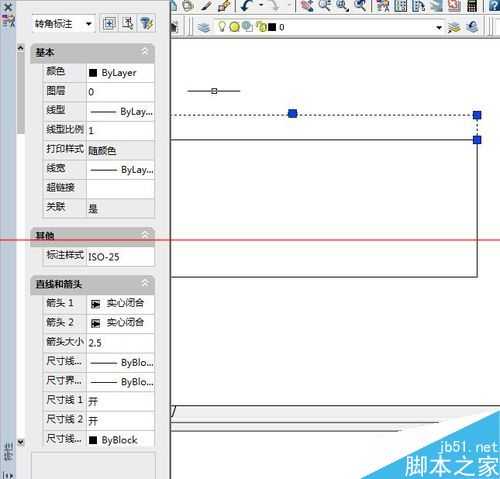
Task: Click the 尺寸线 2 value 开
Action: click(x=120, y=421)
